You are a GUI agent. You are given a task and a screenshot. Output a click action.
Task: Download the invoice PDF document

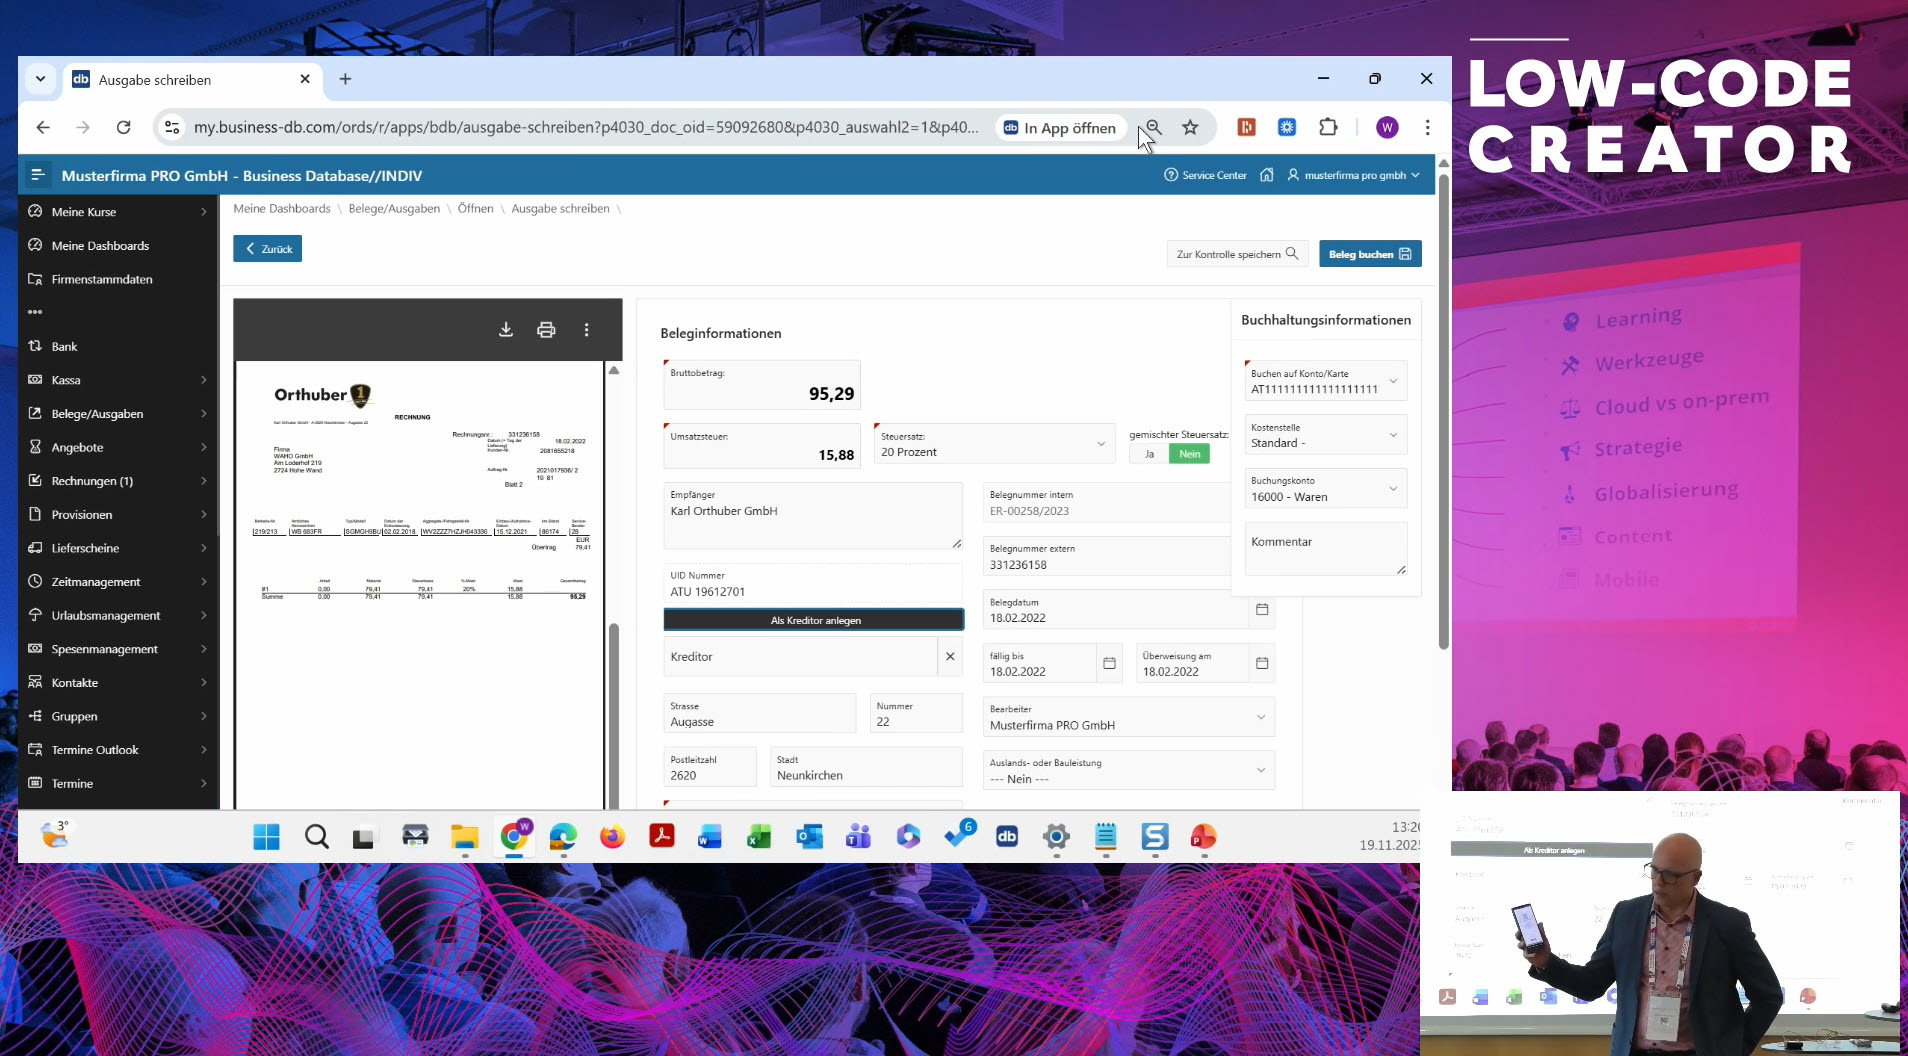point(506,330)
